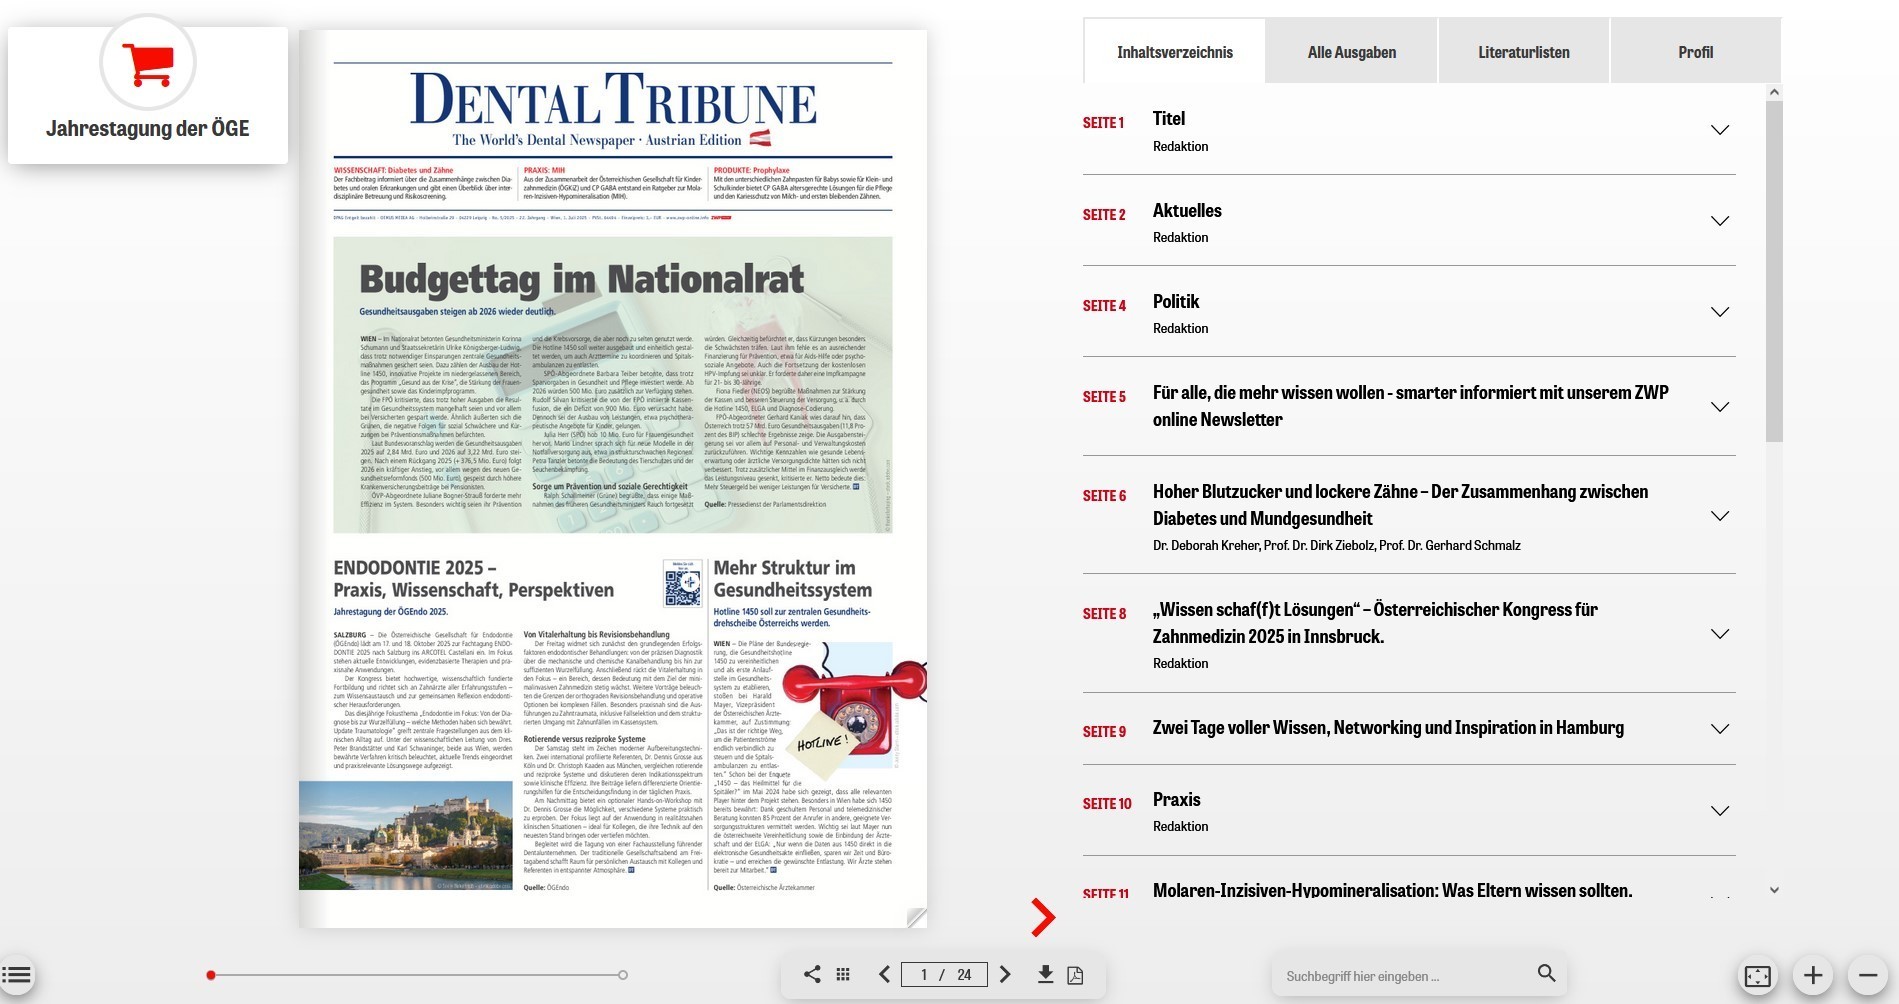Screen dimensions: 1899x1004
Task: Click the page slider end marker
Action: pyautogui.click(x=623, y=975)
